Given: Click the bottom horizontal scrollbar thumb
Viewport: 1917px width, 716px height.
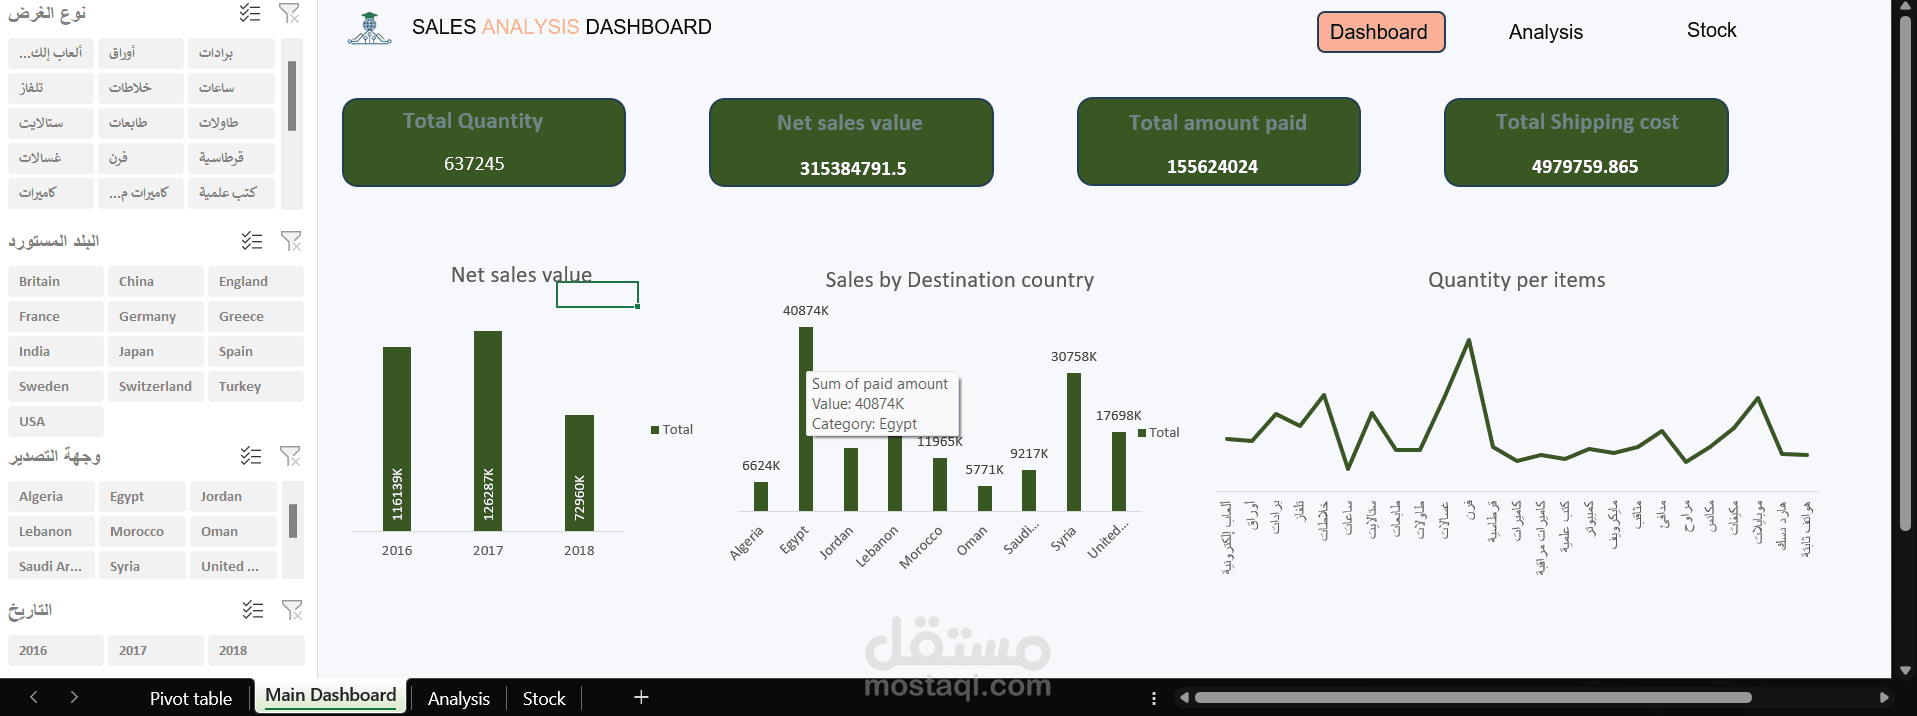Looking at the screenshot, I should 1473,698.
